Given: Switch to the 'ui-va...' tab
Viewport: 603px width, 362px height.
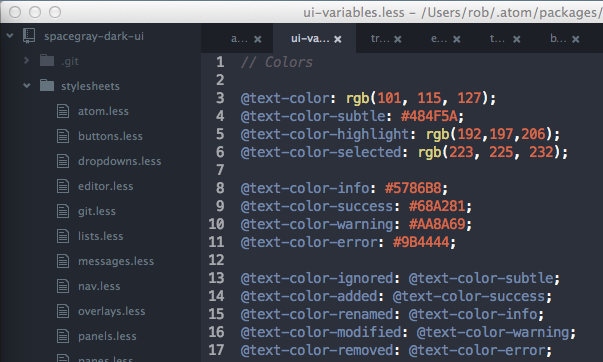Looking at the screenshot, I should 310,38.
